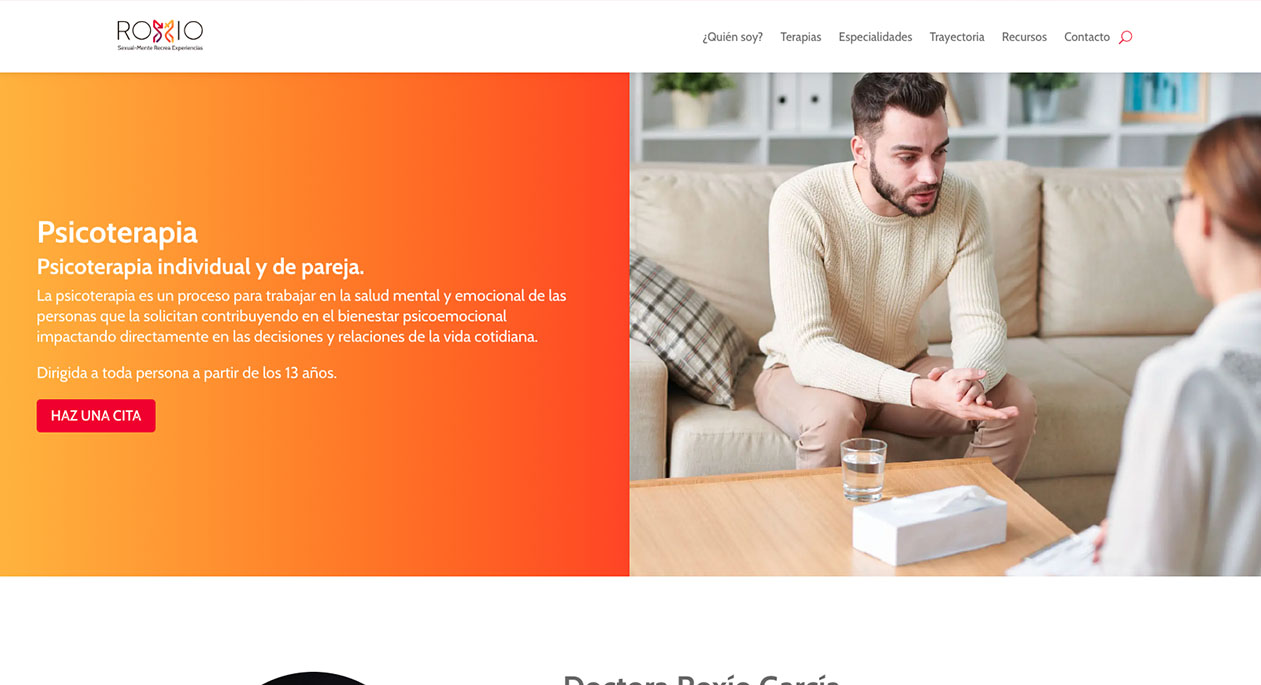The image size is (1261, 685).
Task: Click the subtitle Psicoterapia individual y de pareja
Action: coord(200,267)
